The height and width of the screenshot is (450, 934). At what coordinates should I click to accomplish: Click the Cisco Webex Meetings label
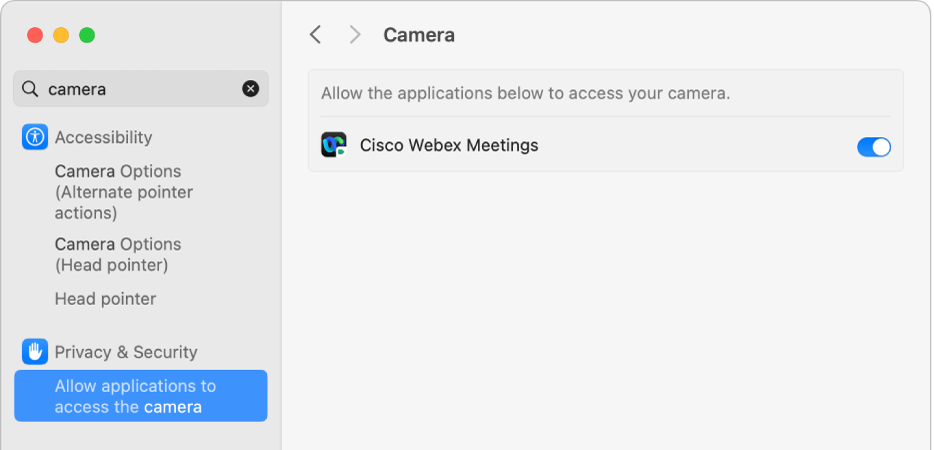[x=449, y=145]
